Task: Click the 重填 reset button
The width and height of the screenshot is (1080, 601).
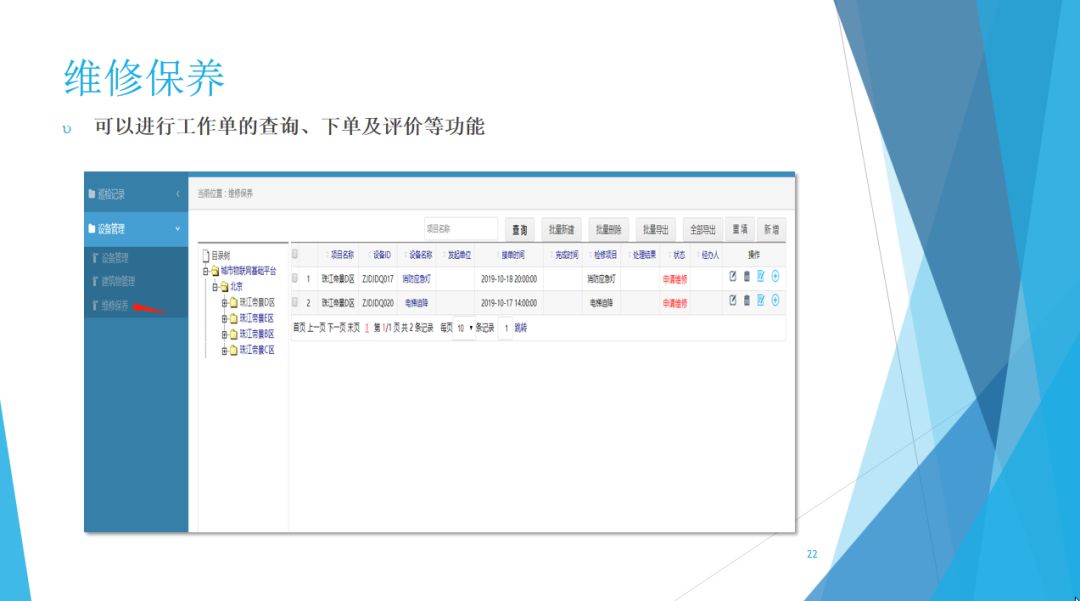Action: (740, 229)
